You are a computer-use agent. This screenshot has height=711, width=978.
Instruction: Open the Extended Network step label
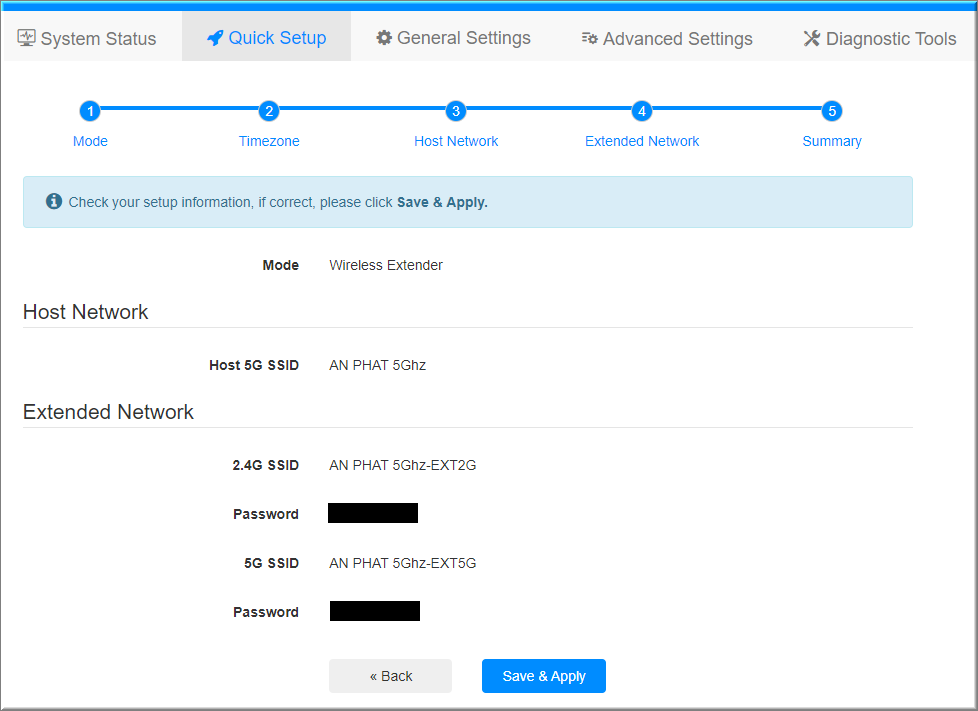[x=642, y=141]
